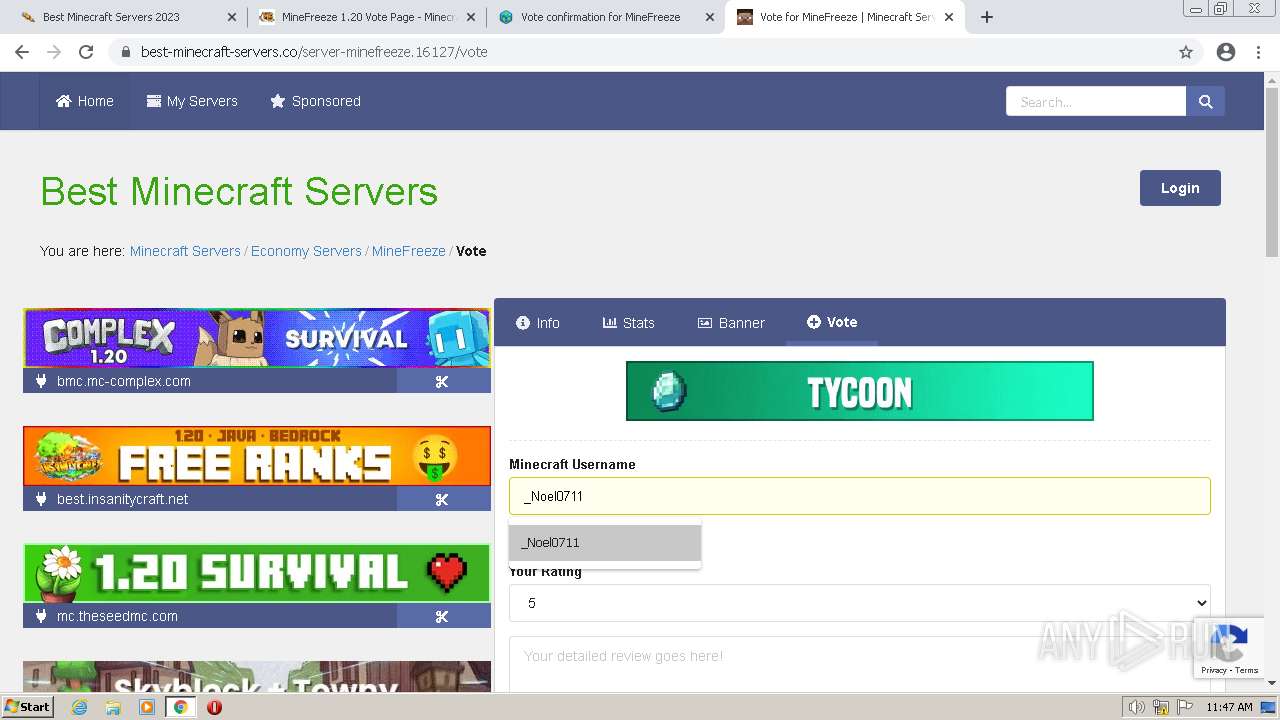Open My Servers in navigation bar
Image resolution: width=1280 pixels, height=720 pixels.
pos(192,101)
